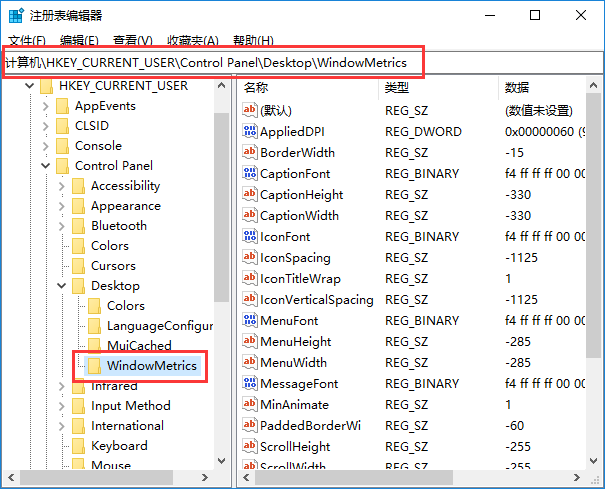
Task: Click the HKEY_CURRENT_USER folder icon
Action: tap(47, 86)
